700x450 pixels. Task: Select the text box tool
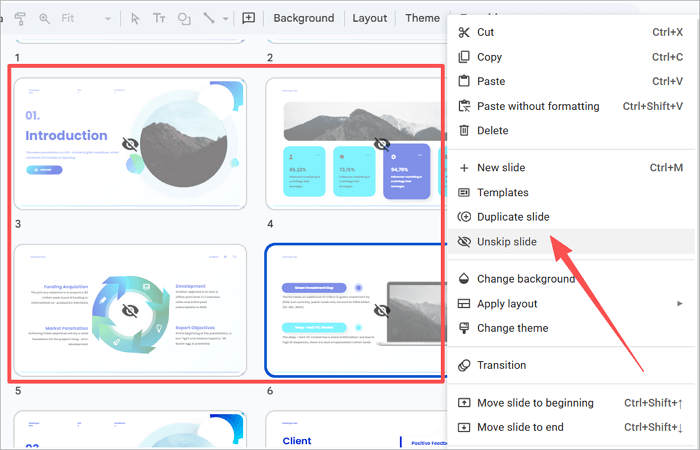tap(159, 18)
